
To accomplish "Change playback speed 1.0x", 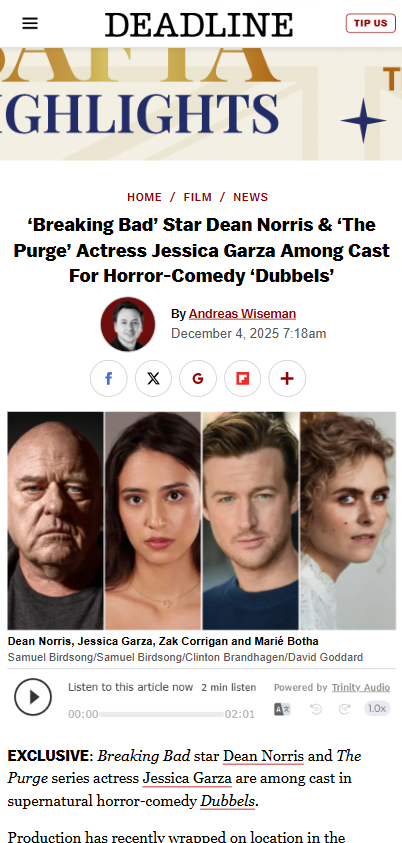I will tap(377, 709).
